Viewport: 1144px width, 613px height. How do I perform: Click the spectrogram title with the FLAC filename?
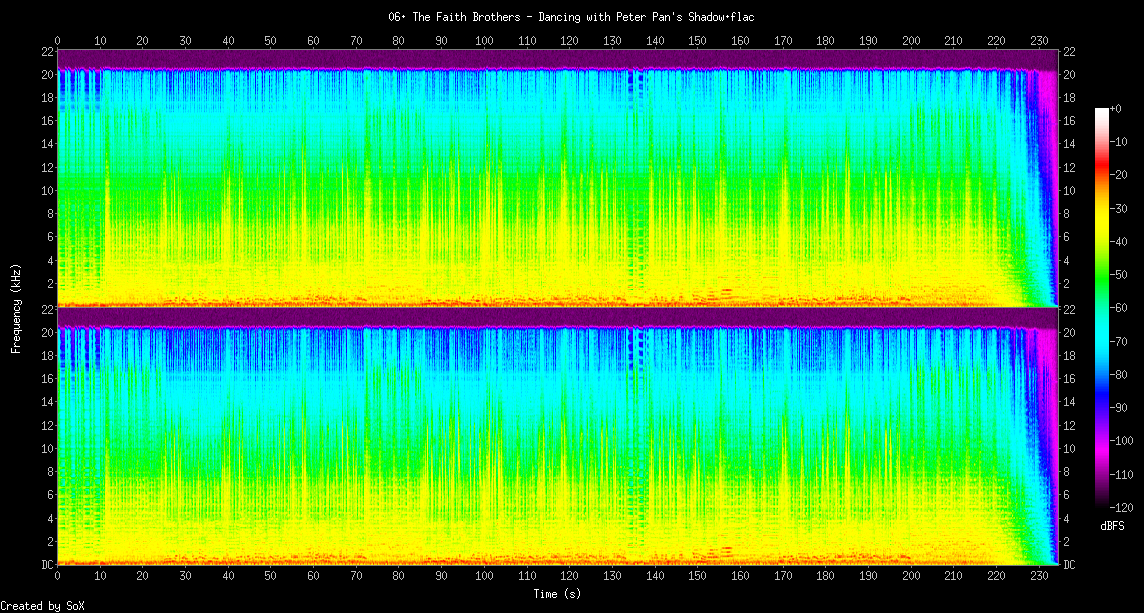coord(570,17)
